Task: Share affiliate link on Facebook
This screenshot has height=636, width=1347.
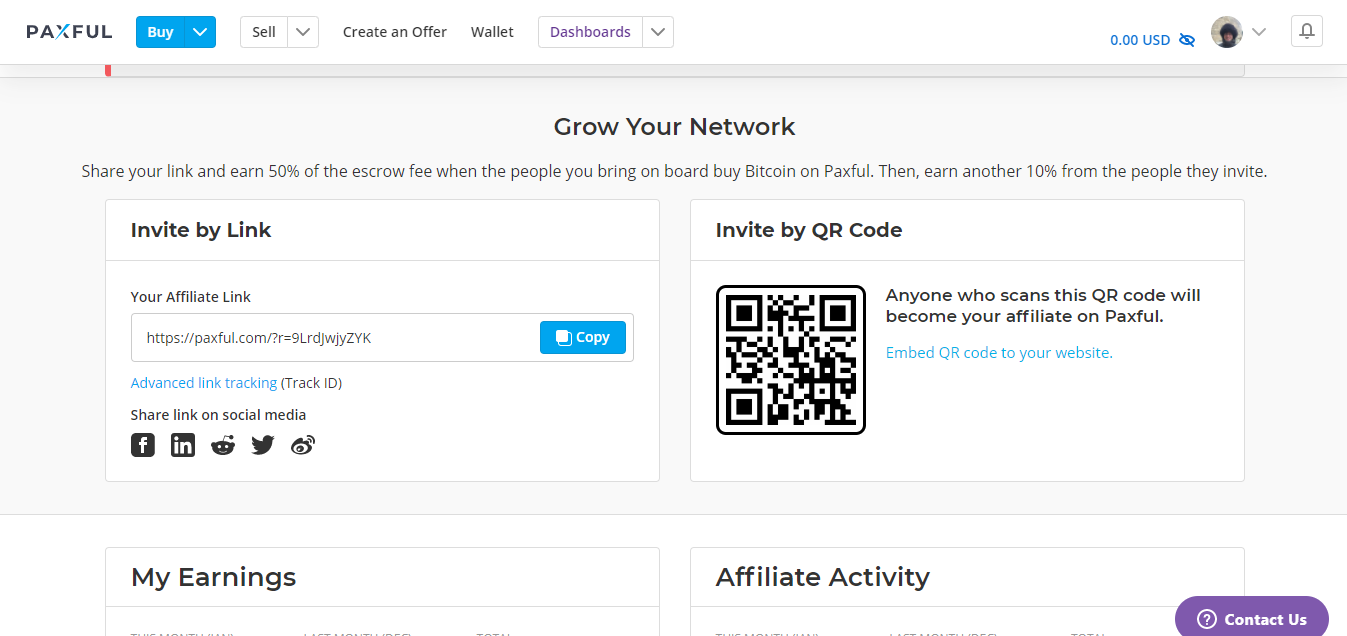Action: (143, 445)
